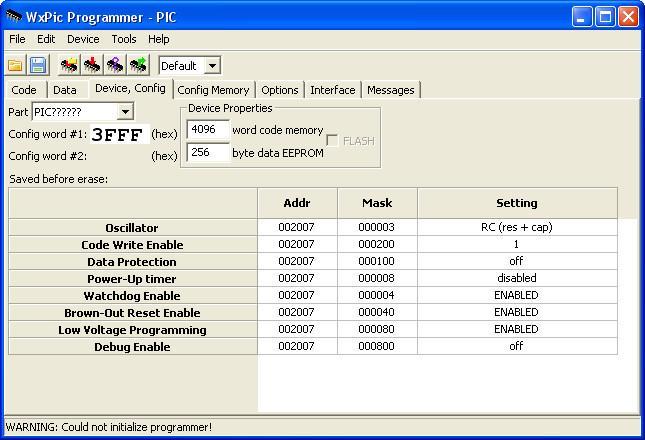Screen dimensions: 645x440
Task: Click the Debug Enable row address 002007
Action: 297,346
